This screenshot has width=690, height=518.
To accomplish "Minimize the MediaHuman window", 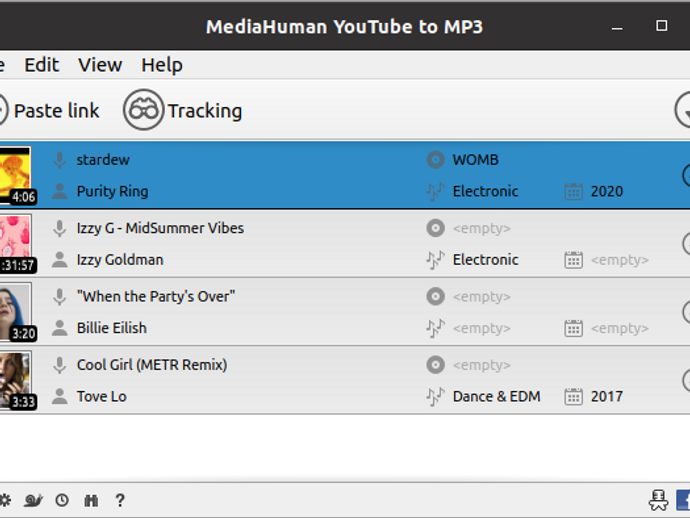I will pos(617,28).
